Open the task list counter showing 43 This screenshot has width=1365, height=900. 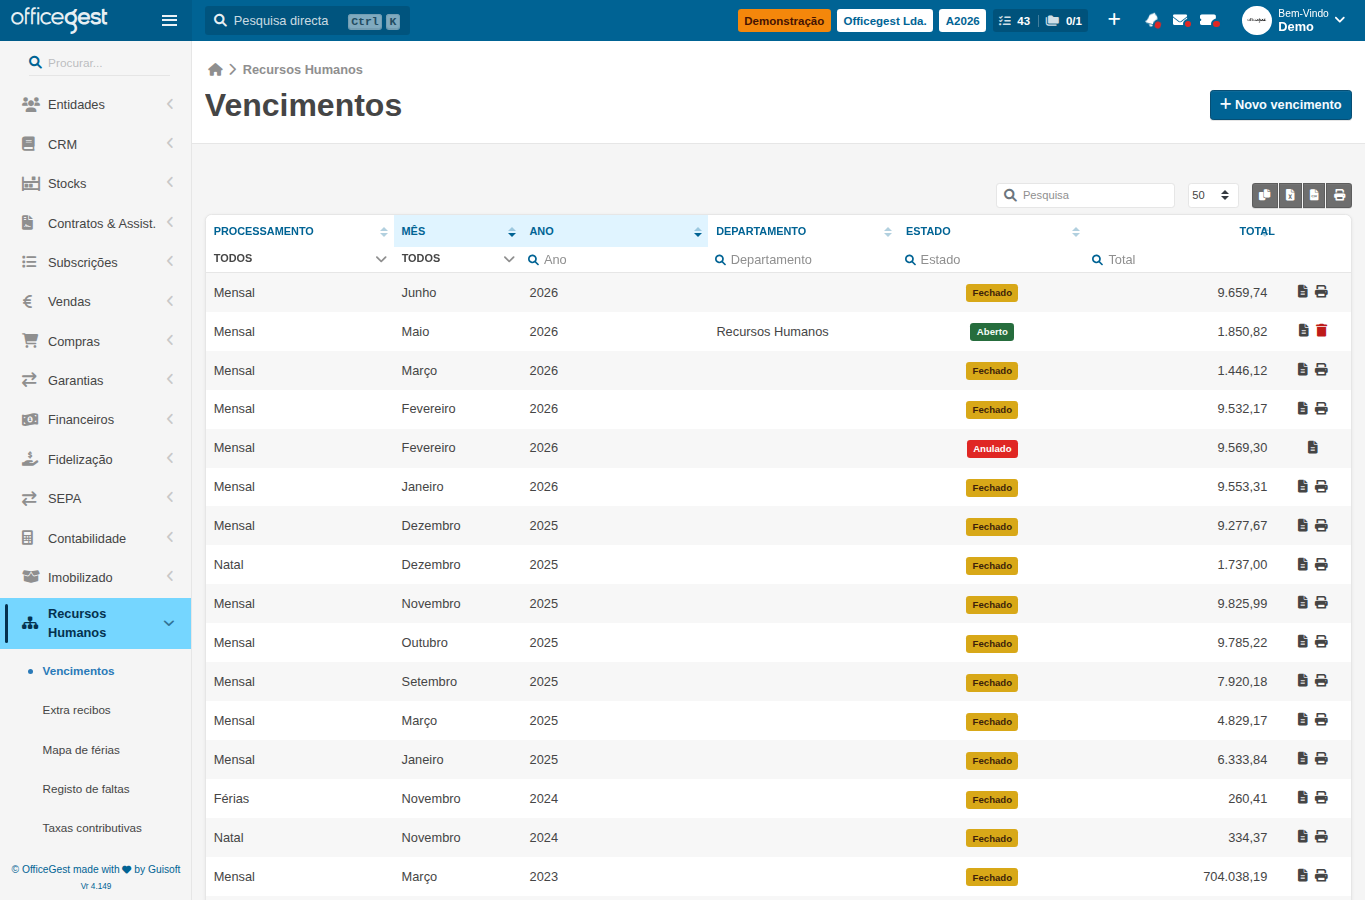click(1014, 21)
